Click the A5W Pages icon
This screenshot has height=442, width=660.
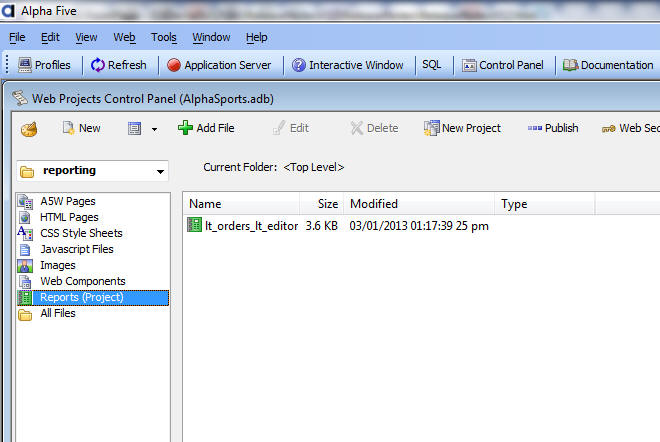pos(25,202)
